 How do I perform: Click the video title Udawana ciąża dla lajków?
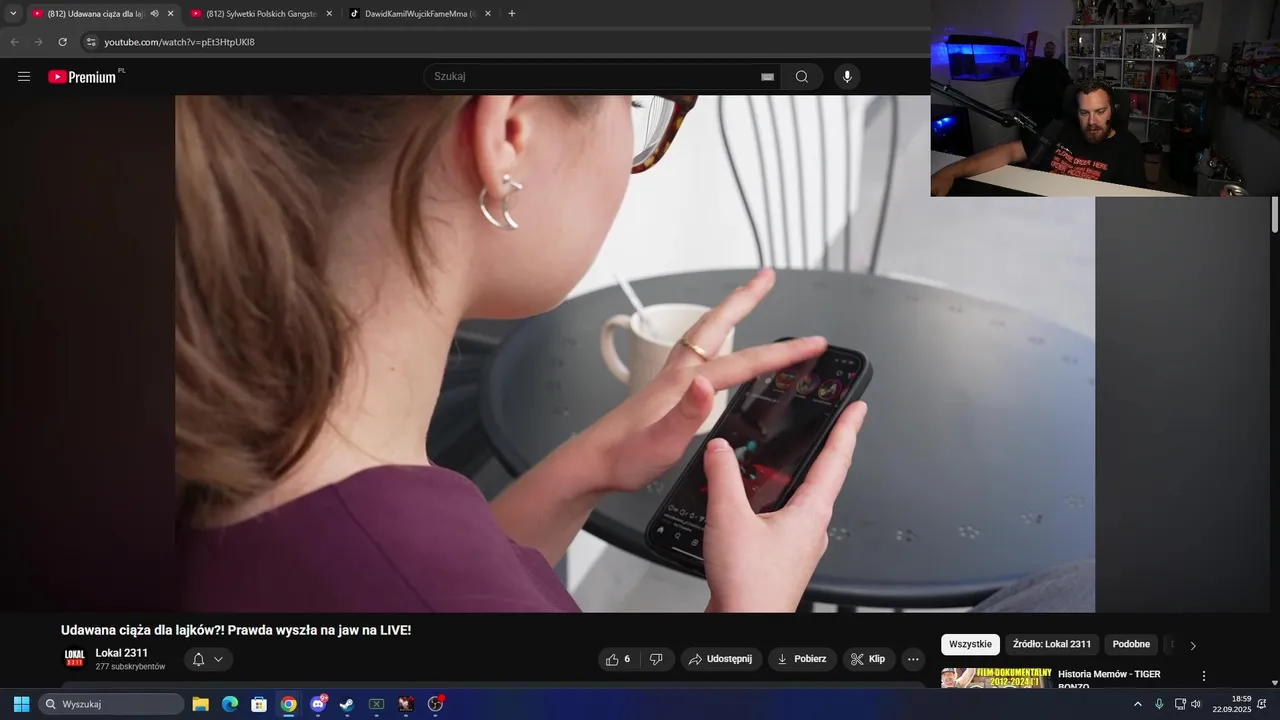236,630
